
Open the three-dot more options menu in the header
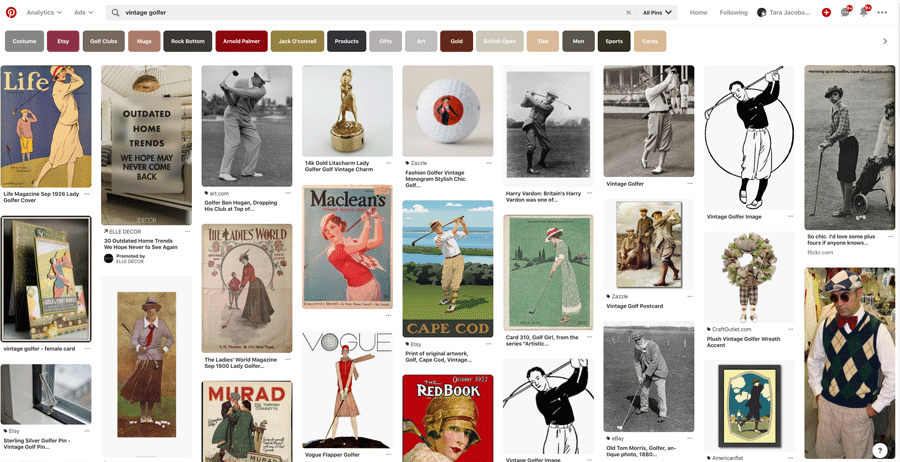tap(883, 12)
